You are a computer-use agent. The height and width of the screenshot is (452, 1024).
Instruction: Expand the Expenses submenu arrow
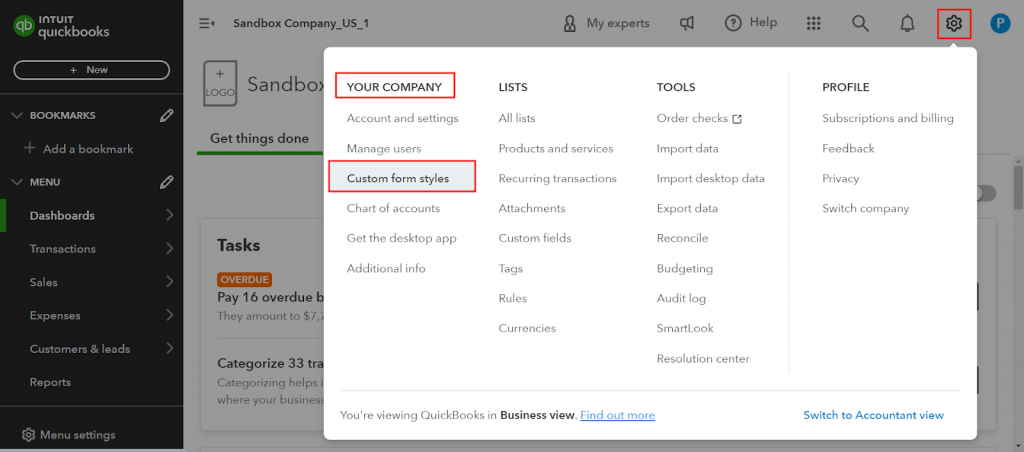pos(170,315)
